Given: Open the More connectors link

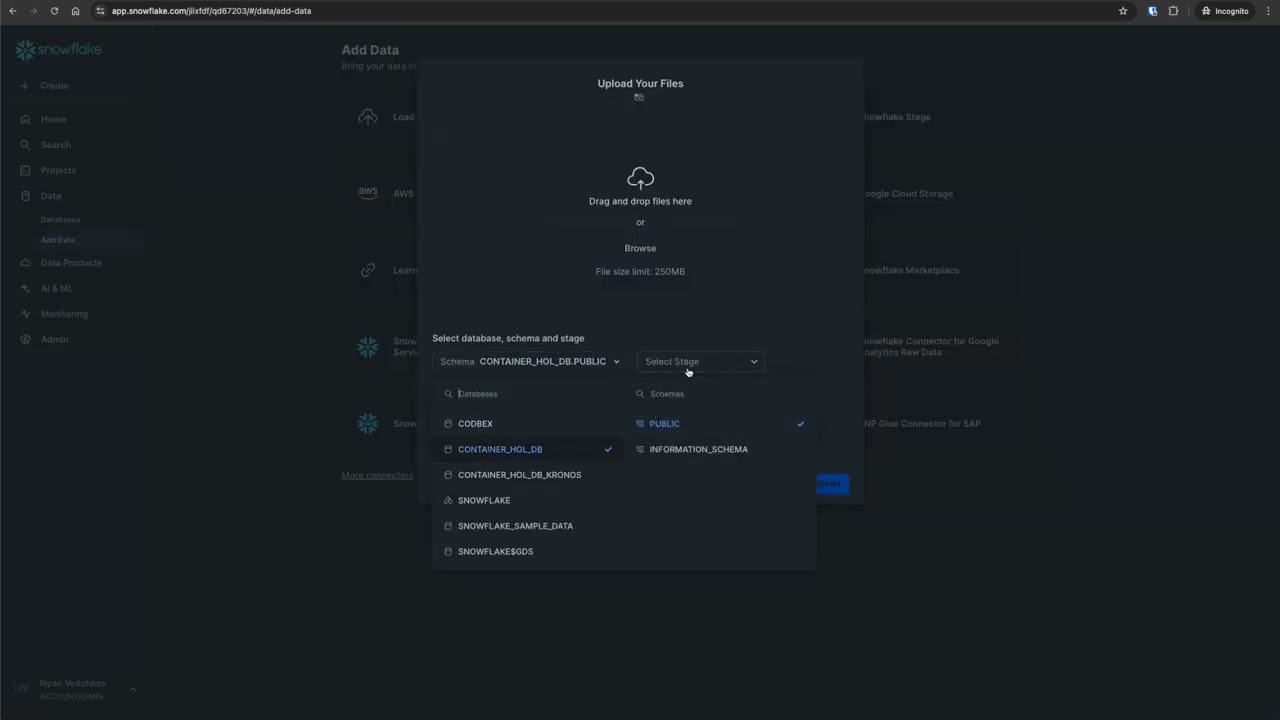Looking at the screenshot, I should click(x=377, y=475).
